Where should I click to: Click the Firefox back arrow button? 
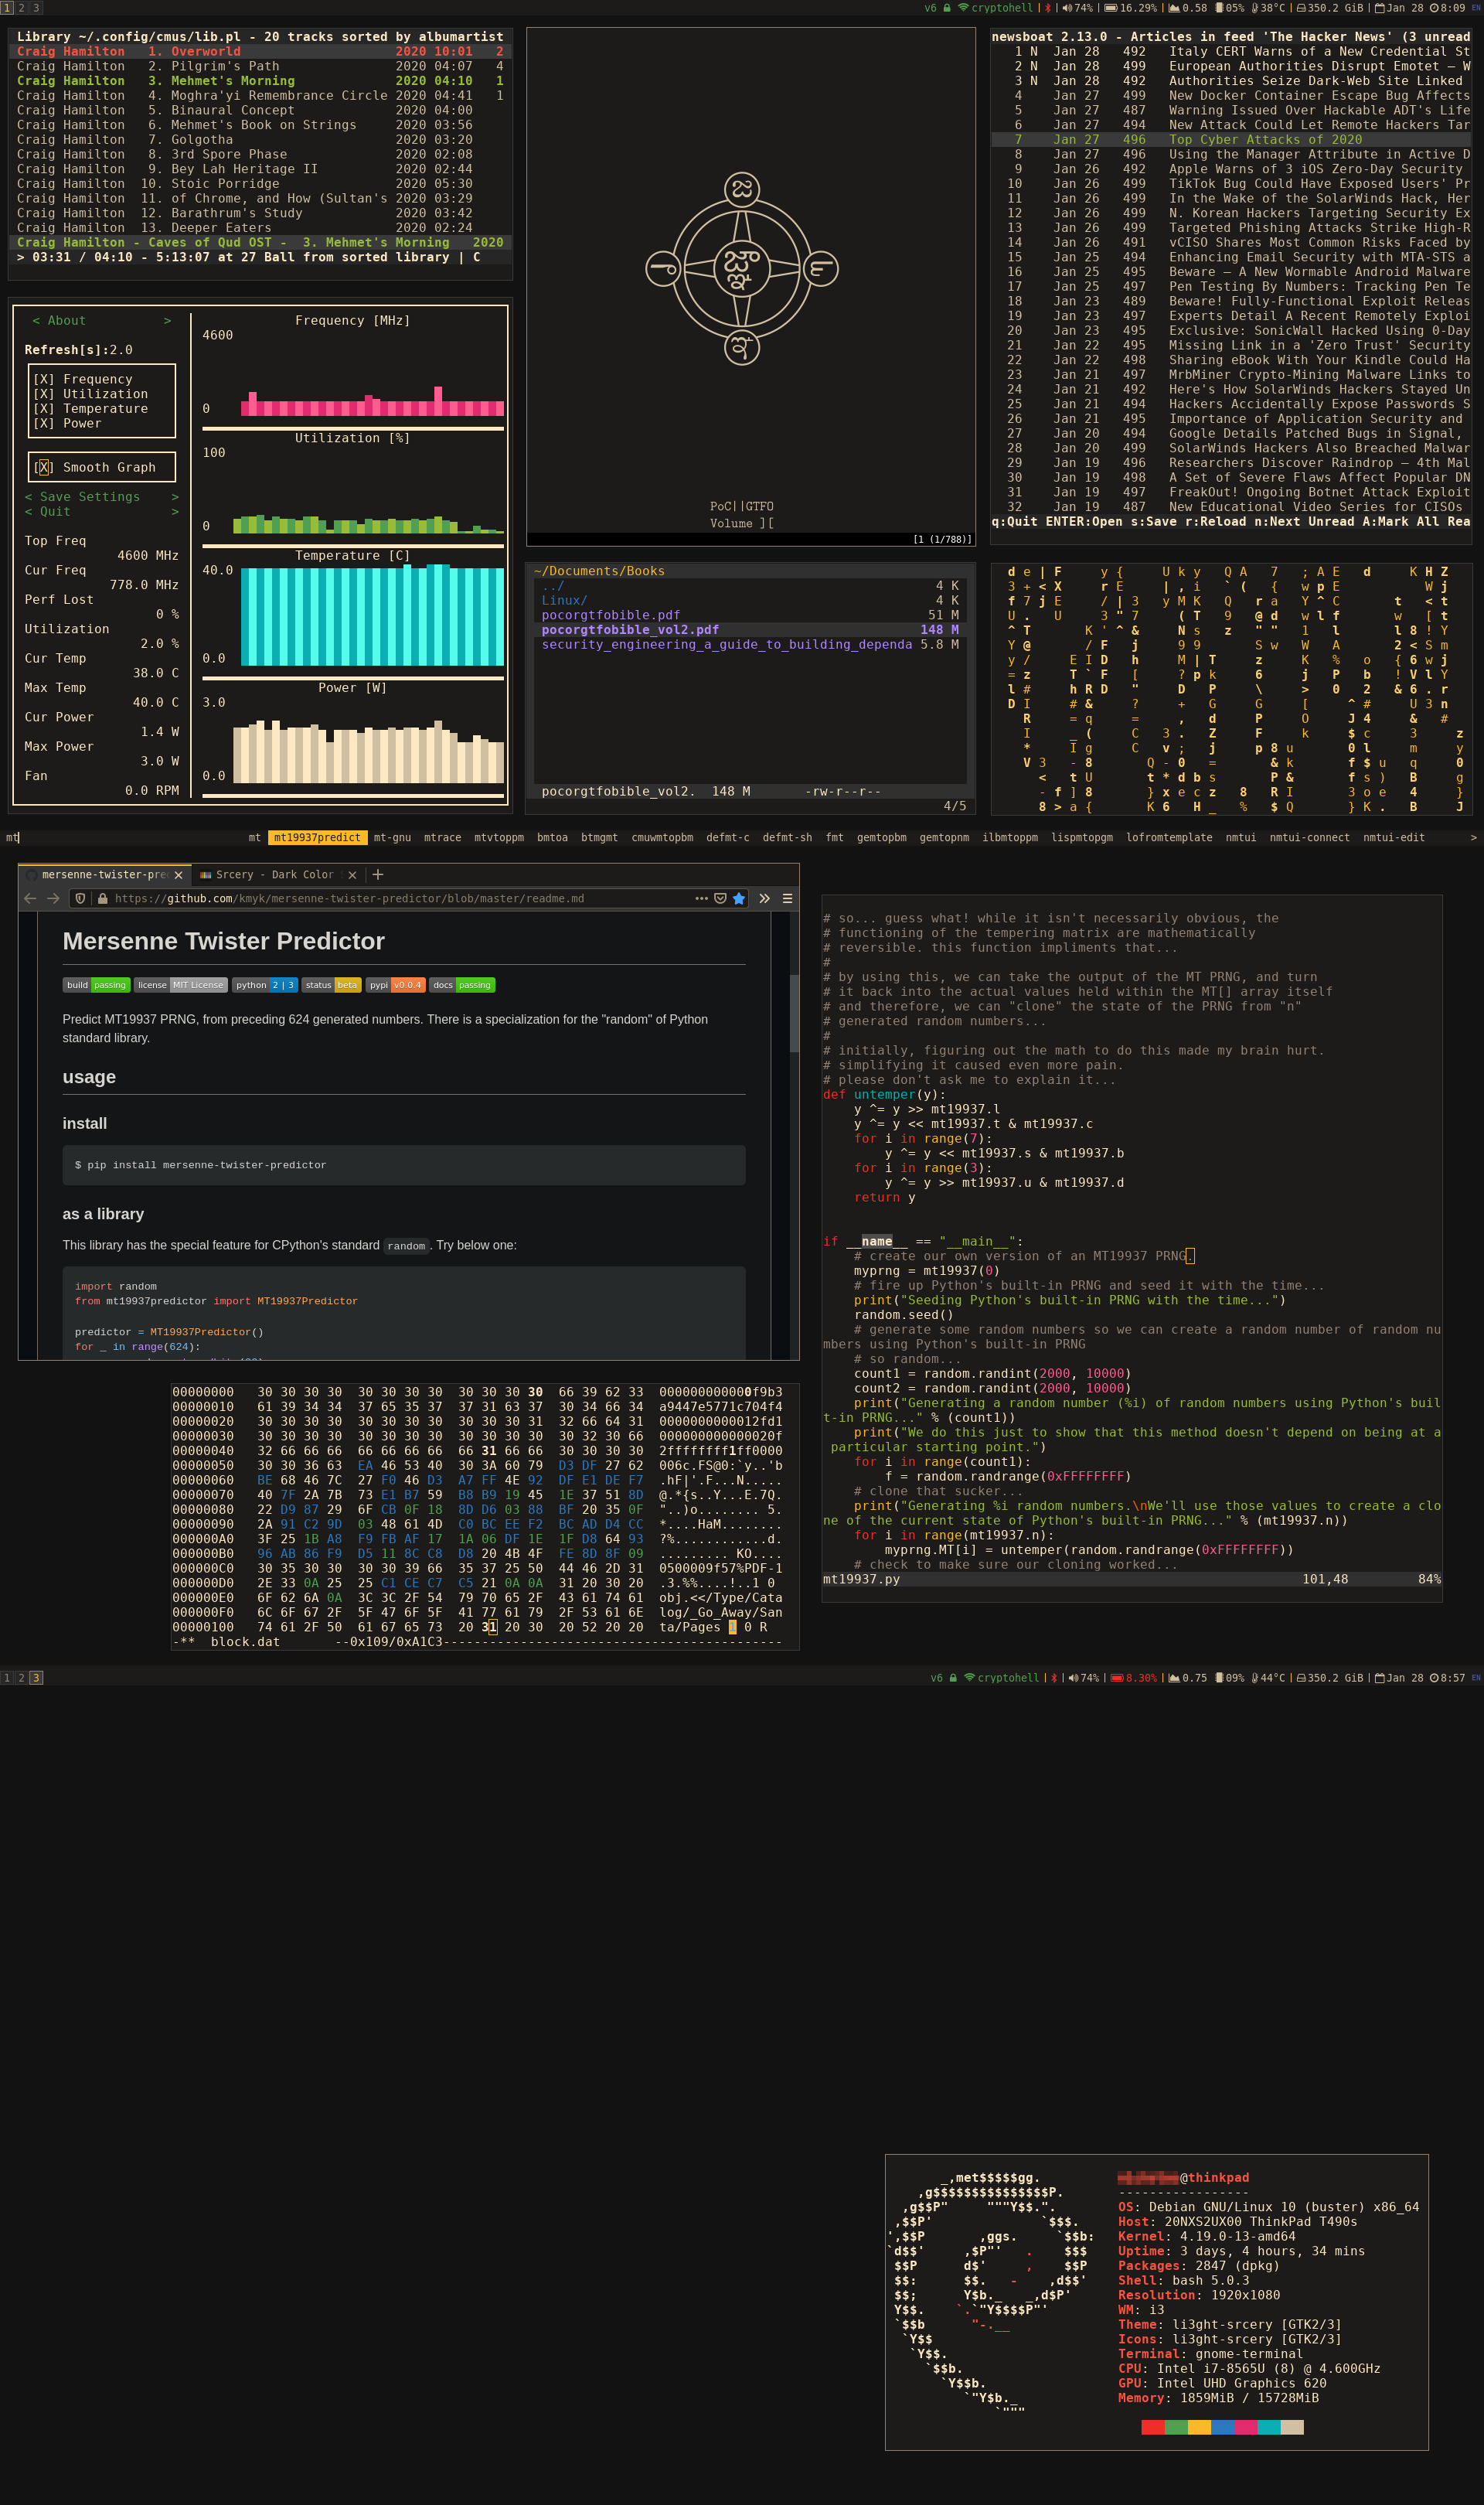pos(30,898)
